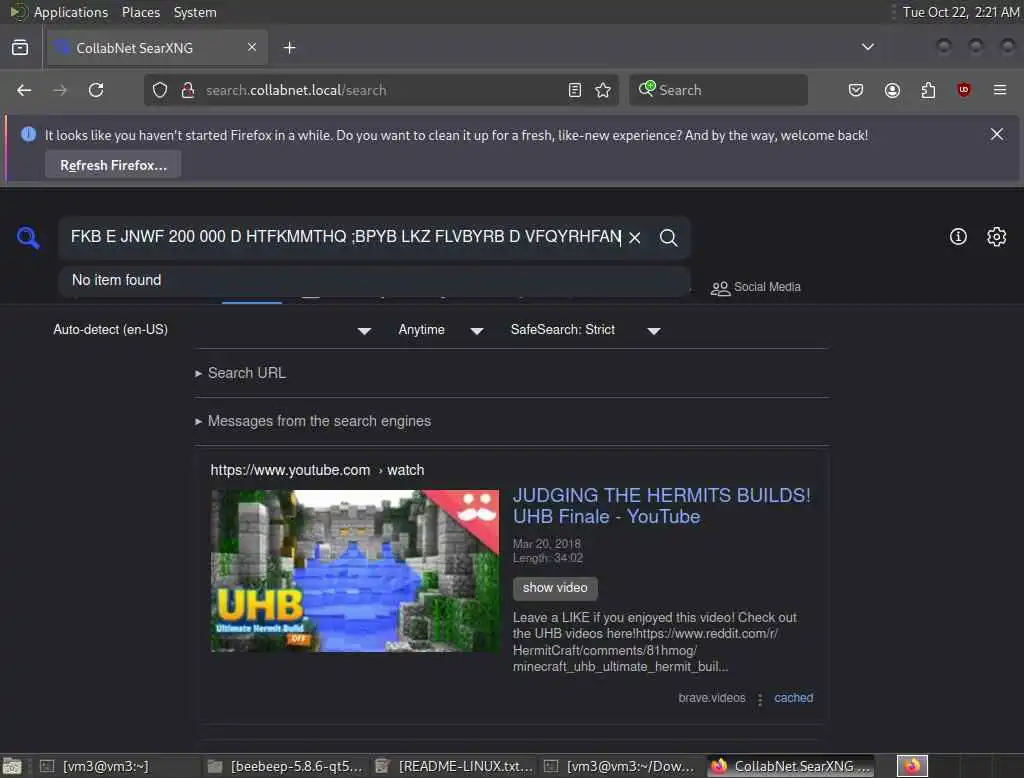1024x778 pixels.
Task: Click the show video button
Action: (x=555, y=588)
